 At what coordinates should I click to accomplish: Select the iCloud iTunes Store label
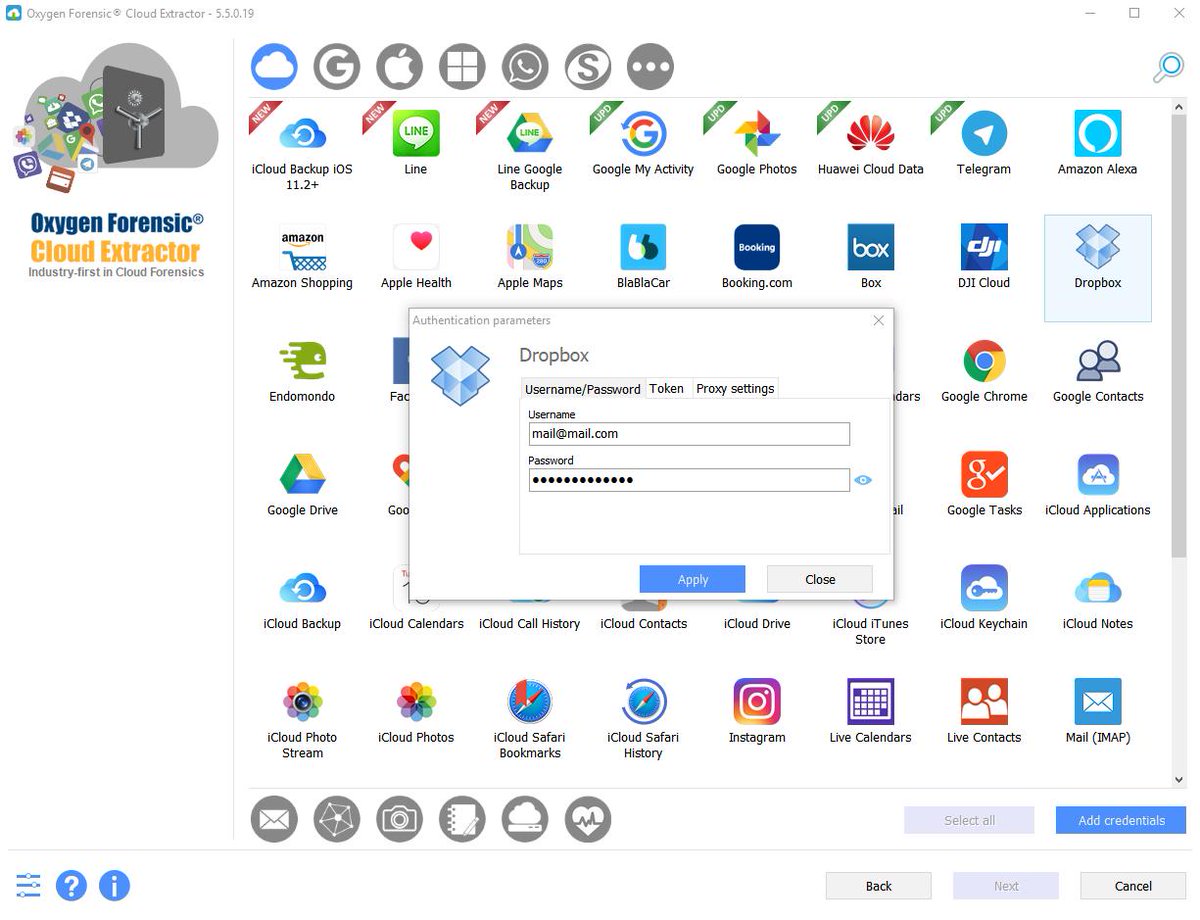(871, 631)
